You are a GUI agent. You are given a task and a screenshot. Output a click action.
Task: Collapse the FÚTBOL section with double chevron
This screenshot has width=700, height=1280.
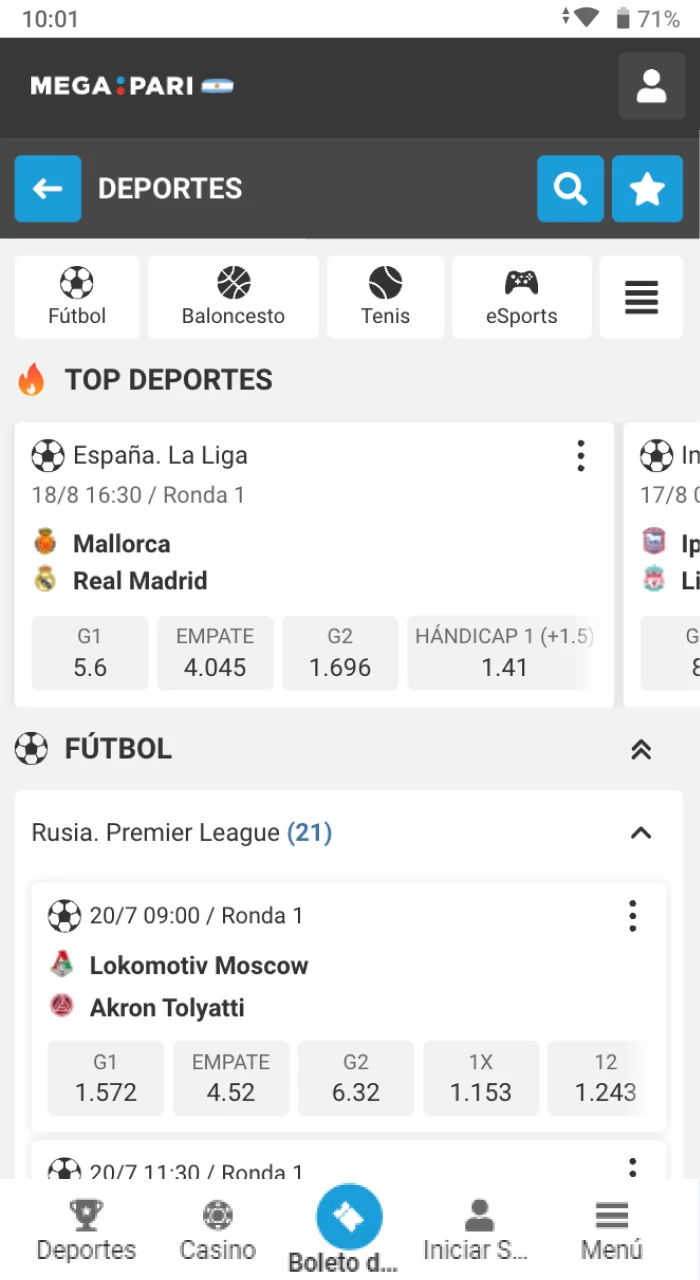(x=641, y=748)
